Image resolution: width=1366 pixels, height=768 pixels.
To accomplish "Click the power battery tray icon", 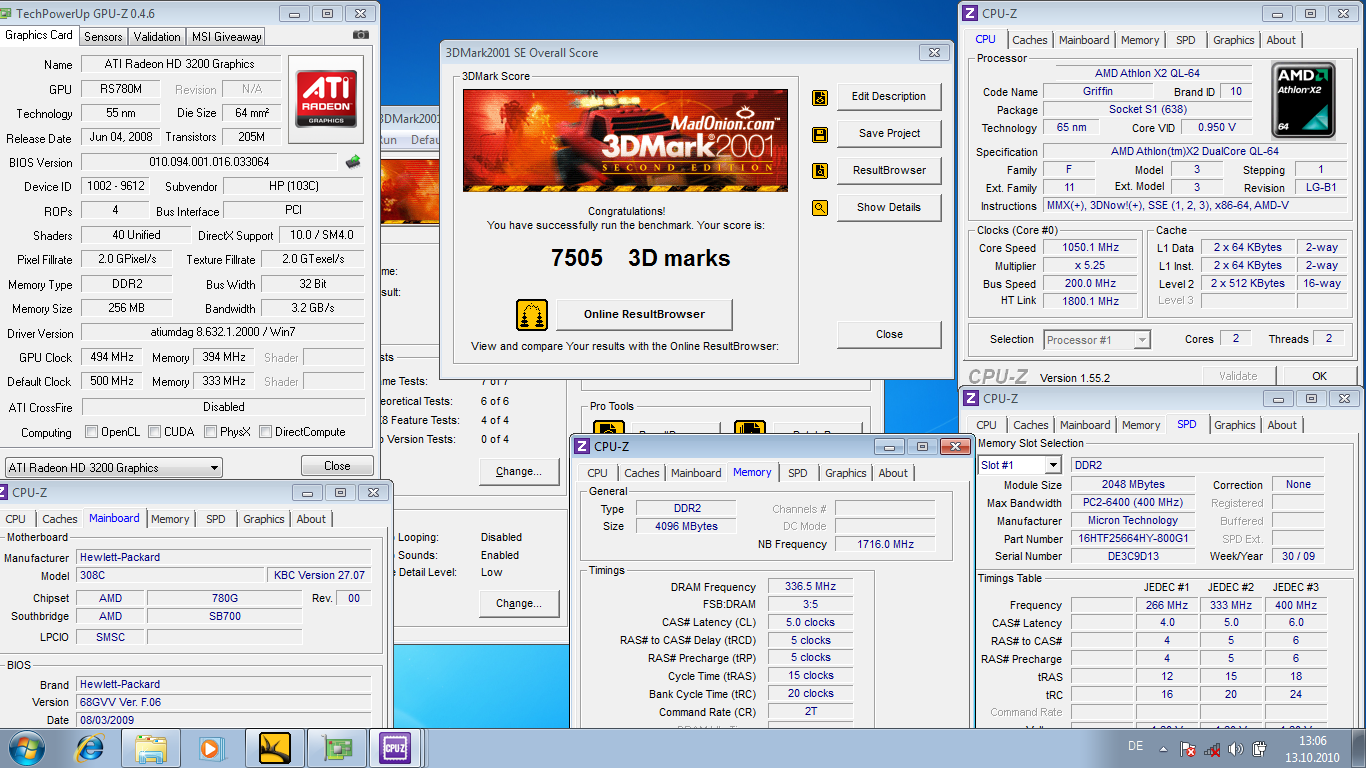I will [1261, 748].
